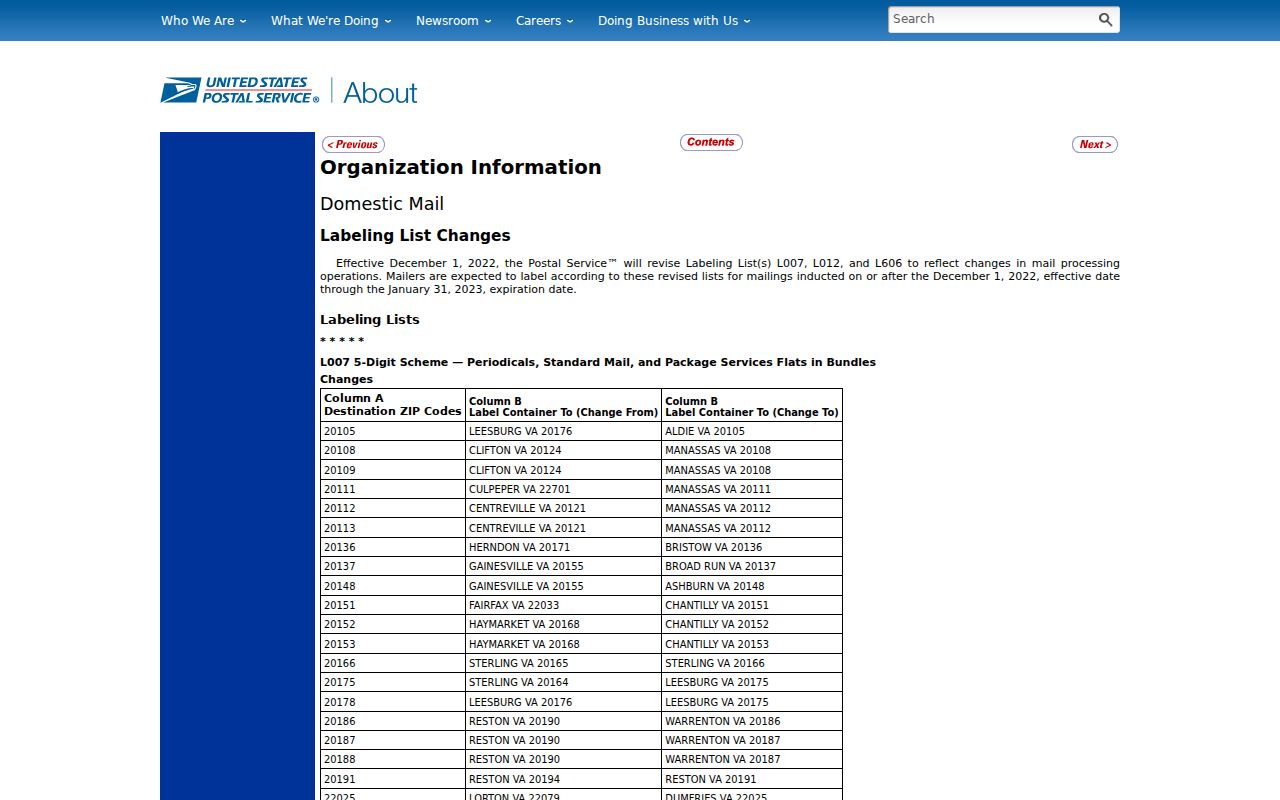Select the STERLING VA 20165 cell

(563, 663)
